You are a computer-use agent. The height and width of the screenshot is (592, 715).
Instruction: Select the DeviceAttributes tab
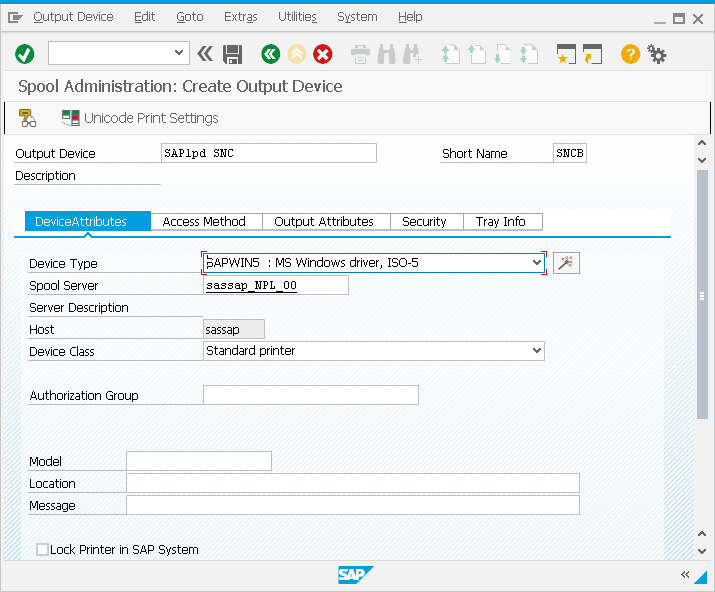[x=88, y=221]
